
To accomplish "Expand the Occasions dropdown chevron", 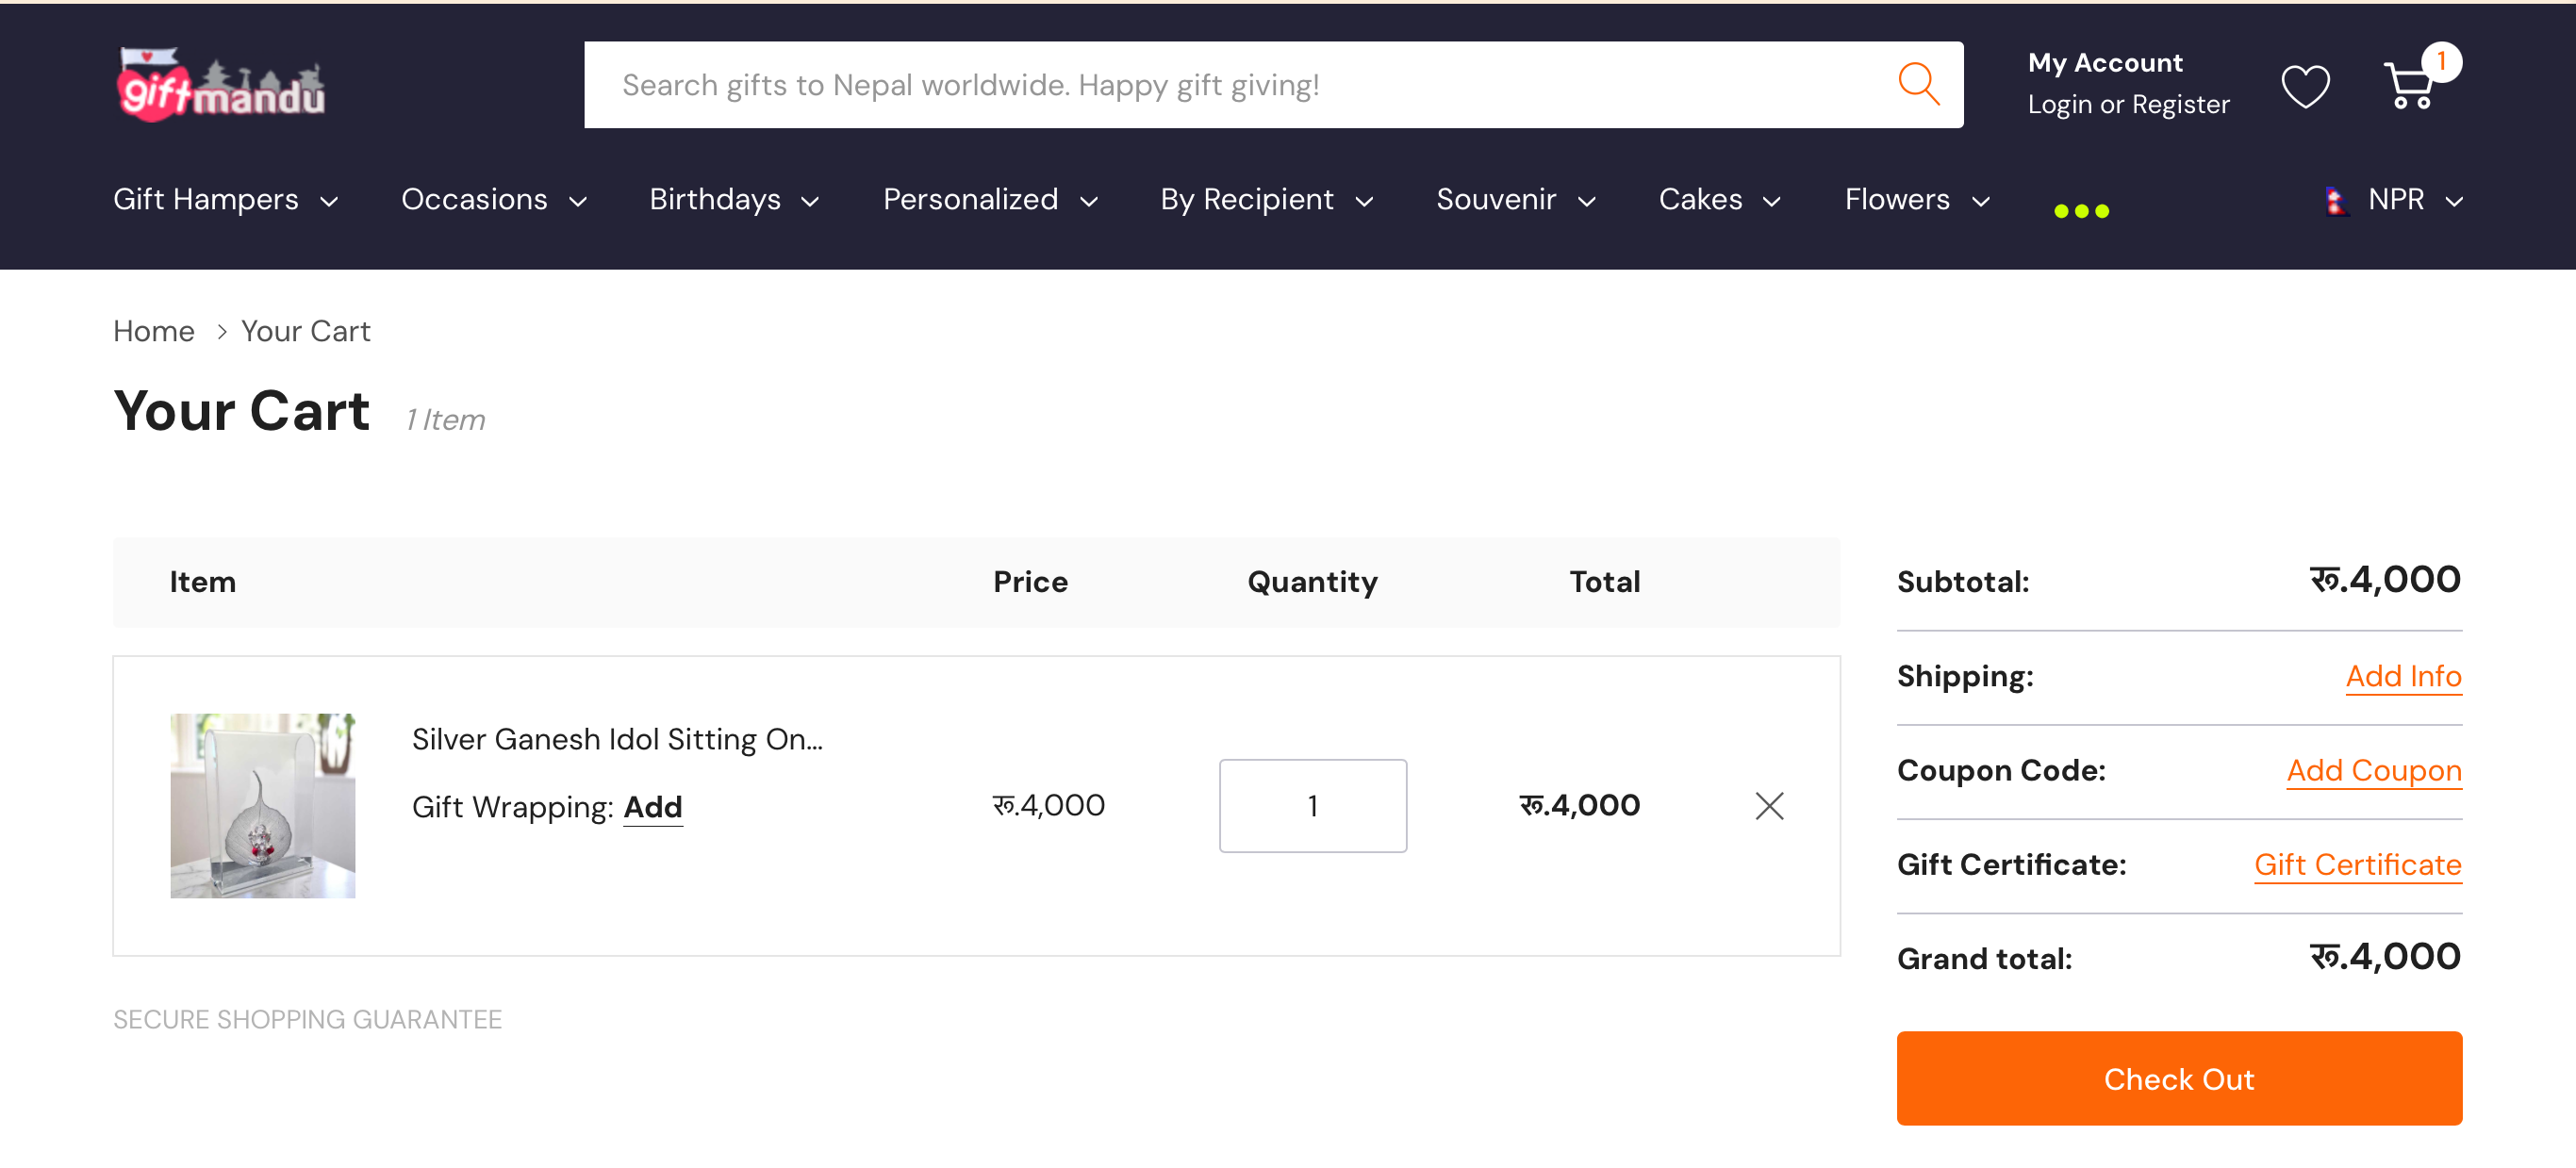I will [x=578, y=202].
